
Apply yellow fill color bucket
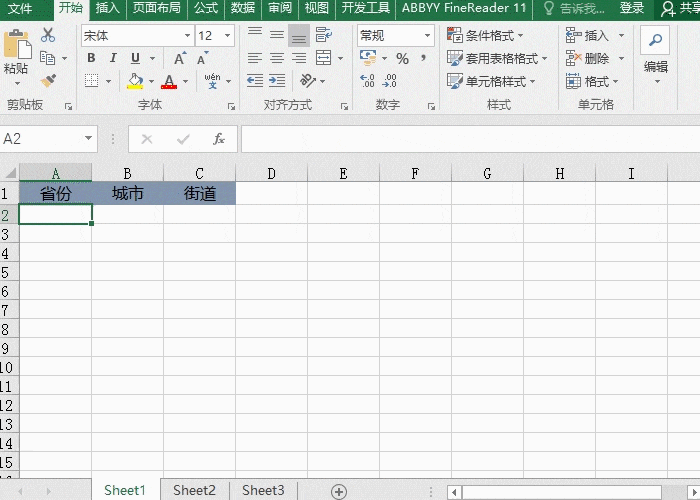pos(135,81)
